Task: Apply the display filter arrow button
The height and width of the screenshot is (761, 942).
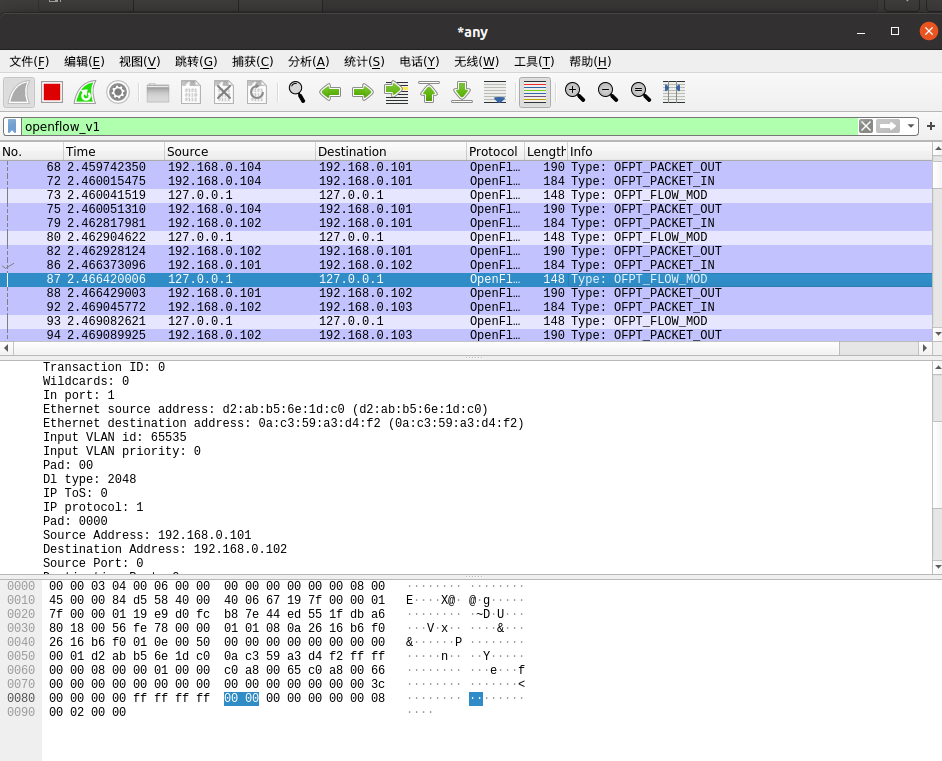Action: click(x=888, y=126)
